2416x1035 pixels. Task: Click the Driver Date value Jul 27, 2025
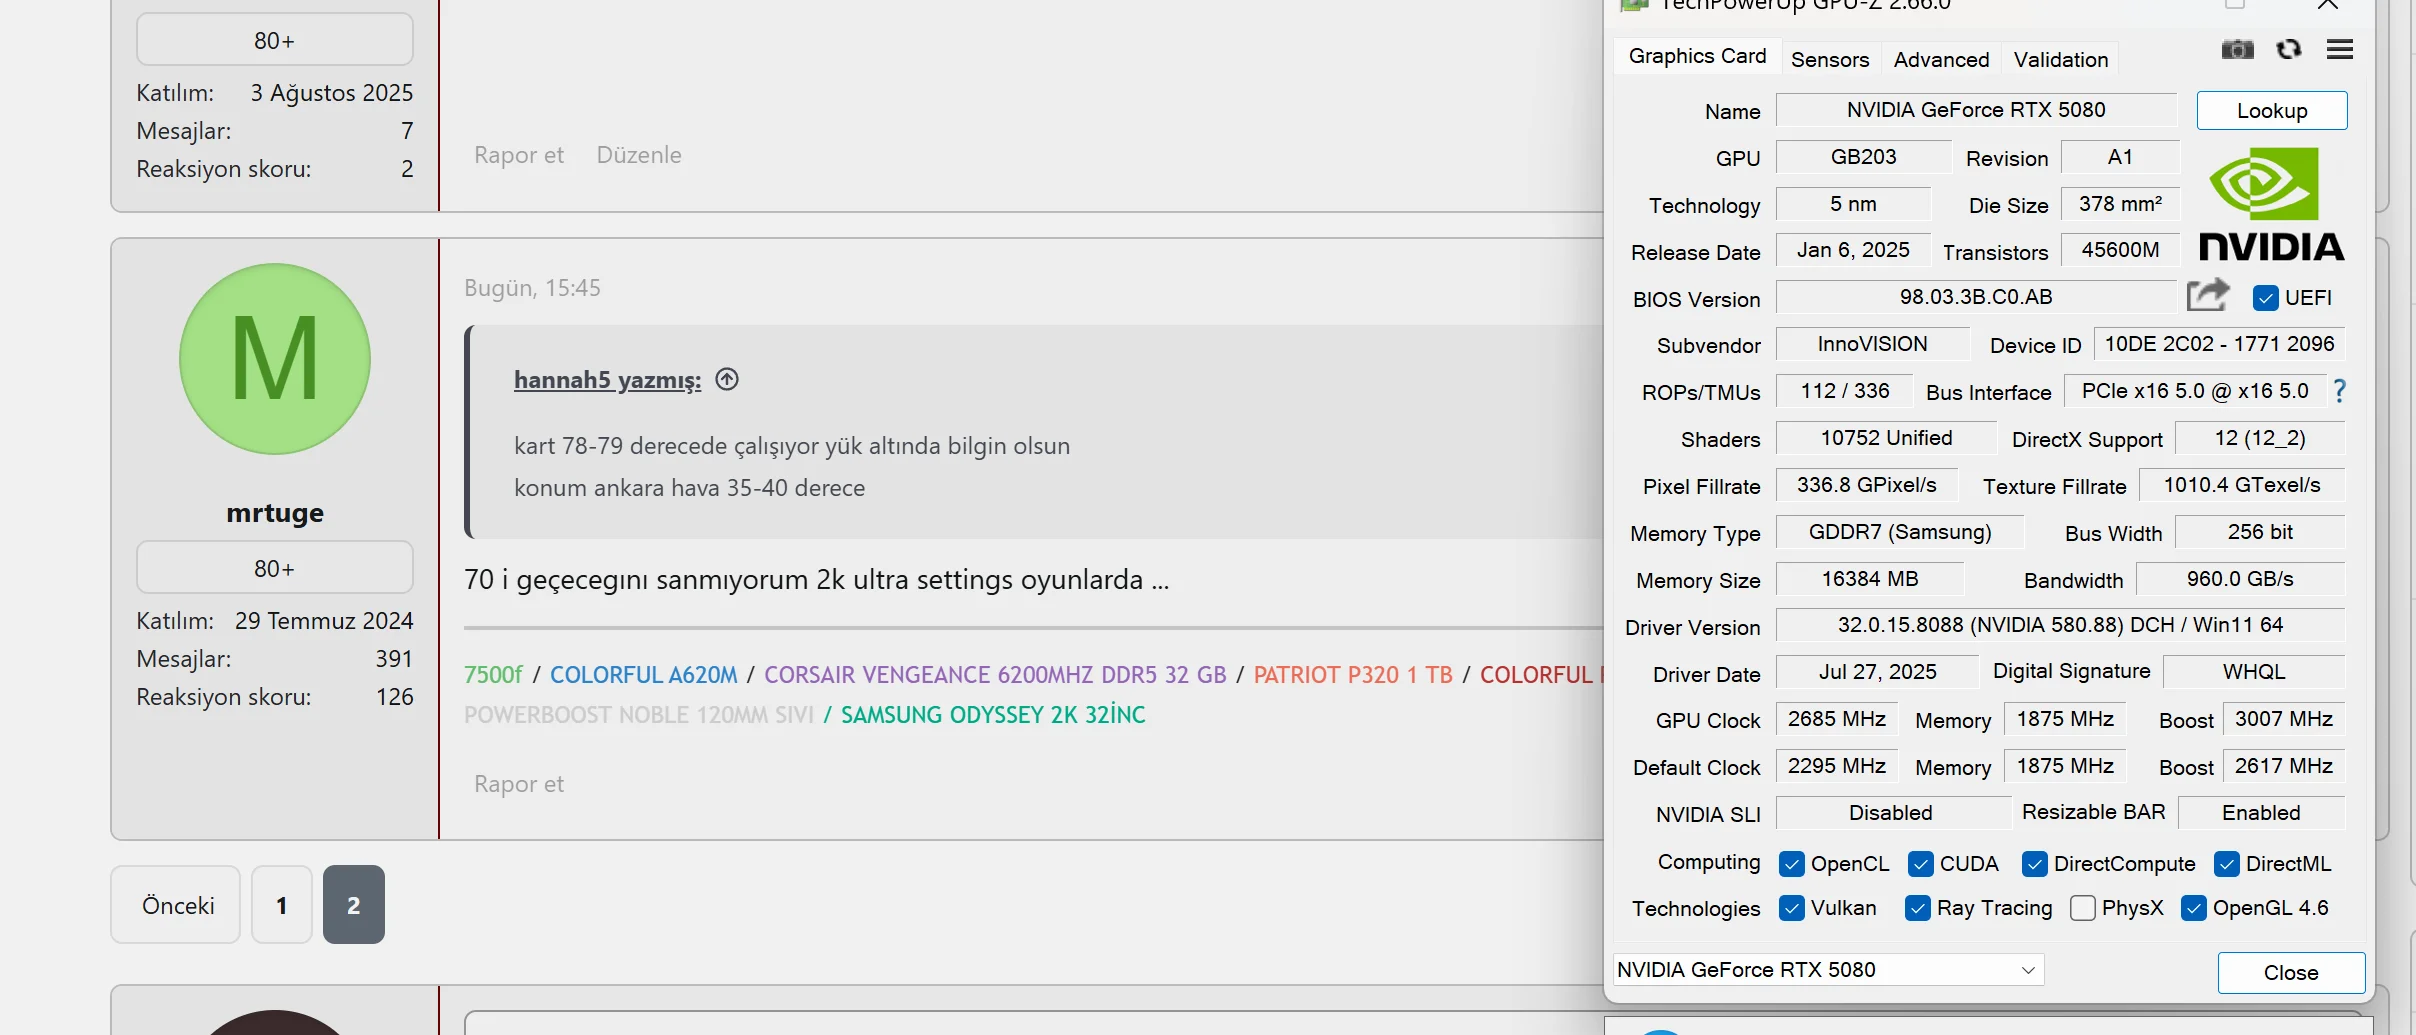pyautogui.click(x=1877, y=672)
